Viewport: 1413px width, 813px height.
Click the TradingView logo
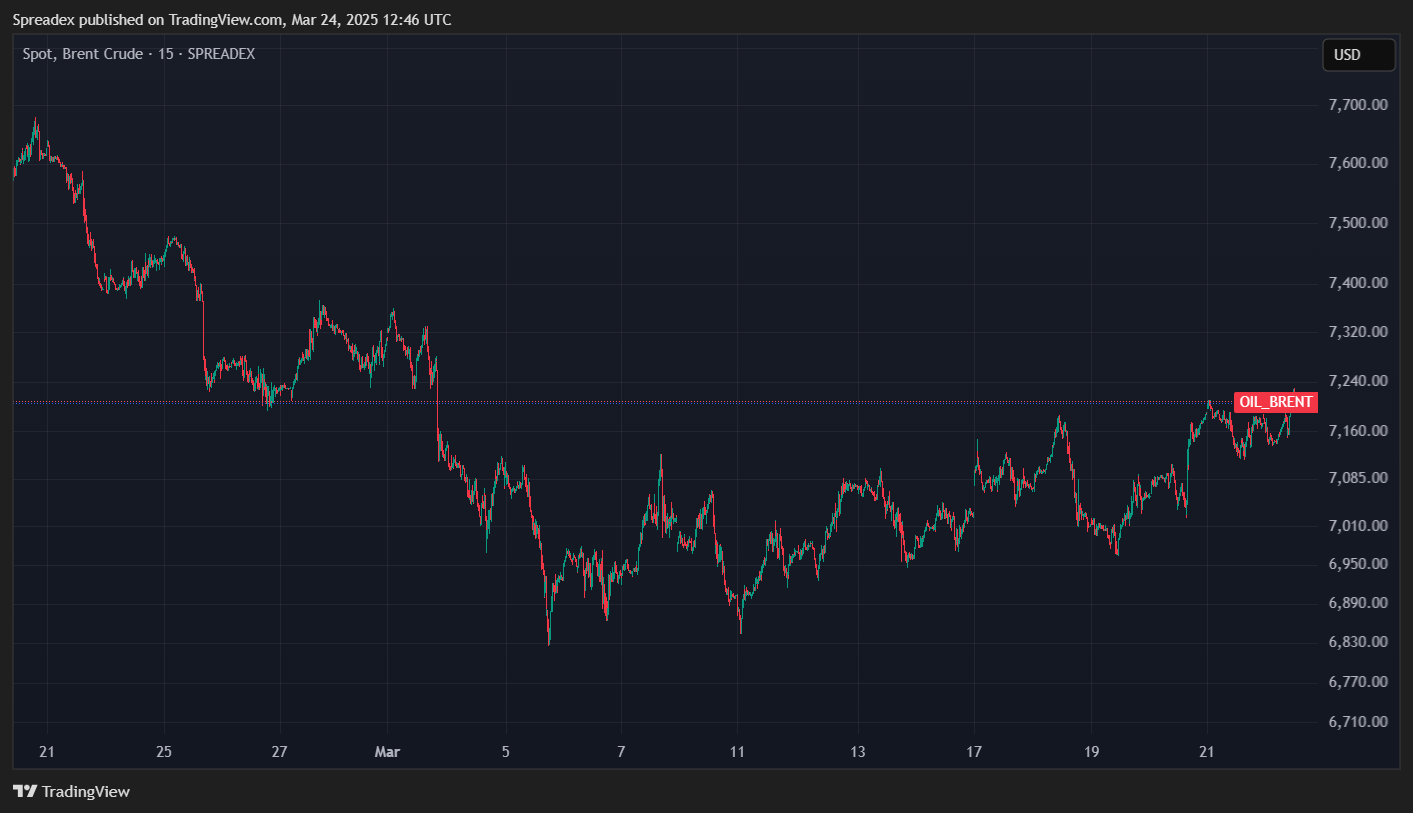(x=71, y=791)
